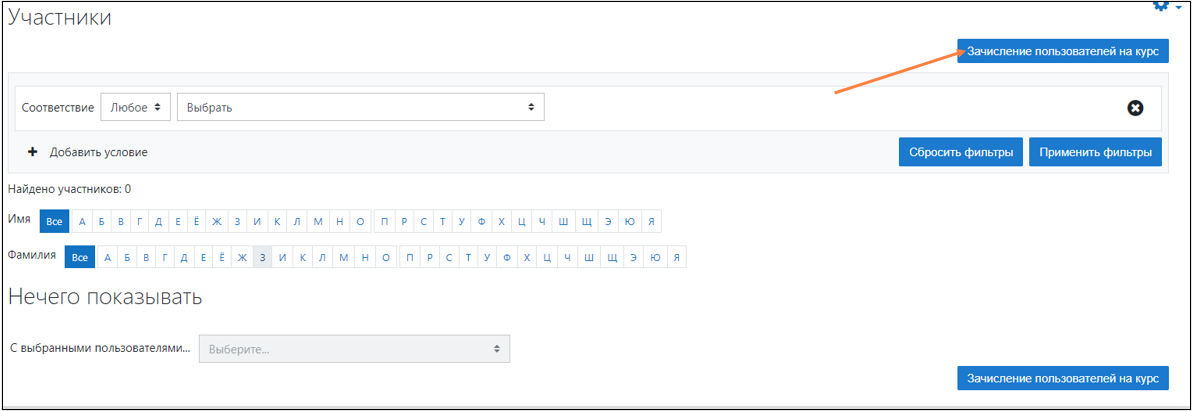Click the plus icon to add condition
This screenshot has height=411, width=1192.
pyautogui.click(x=33, y=152)
